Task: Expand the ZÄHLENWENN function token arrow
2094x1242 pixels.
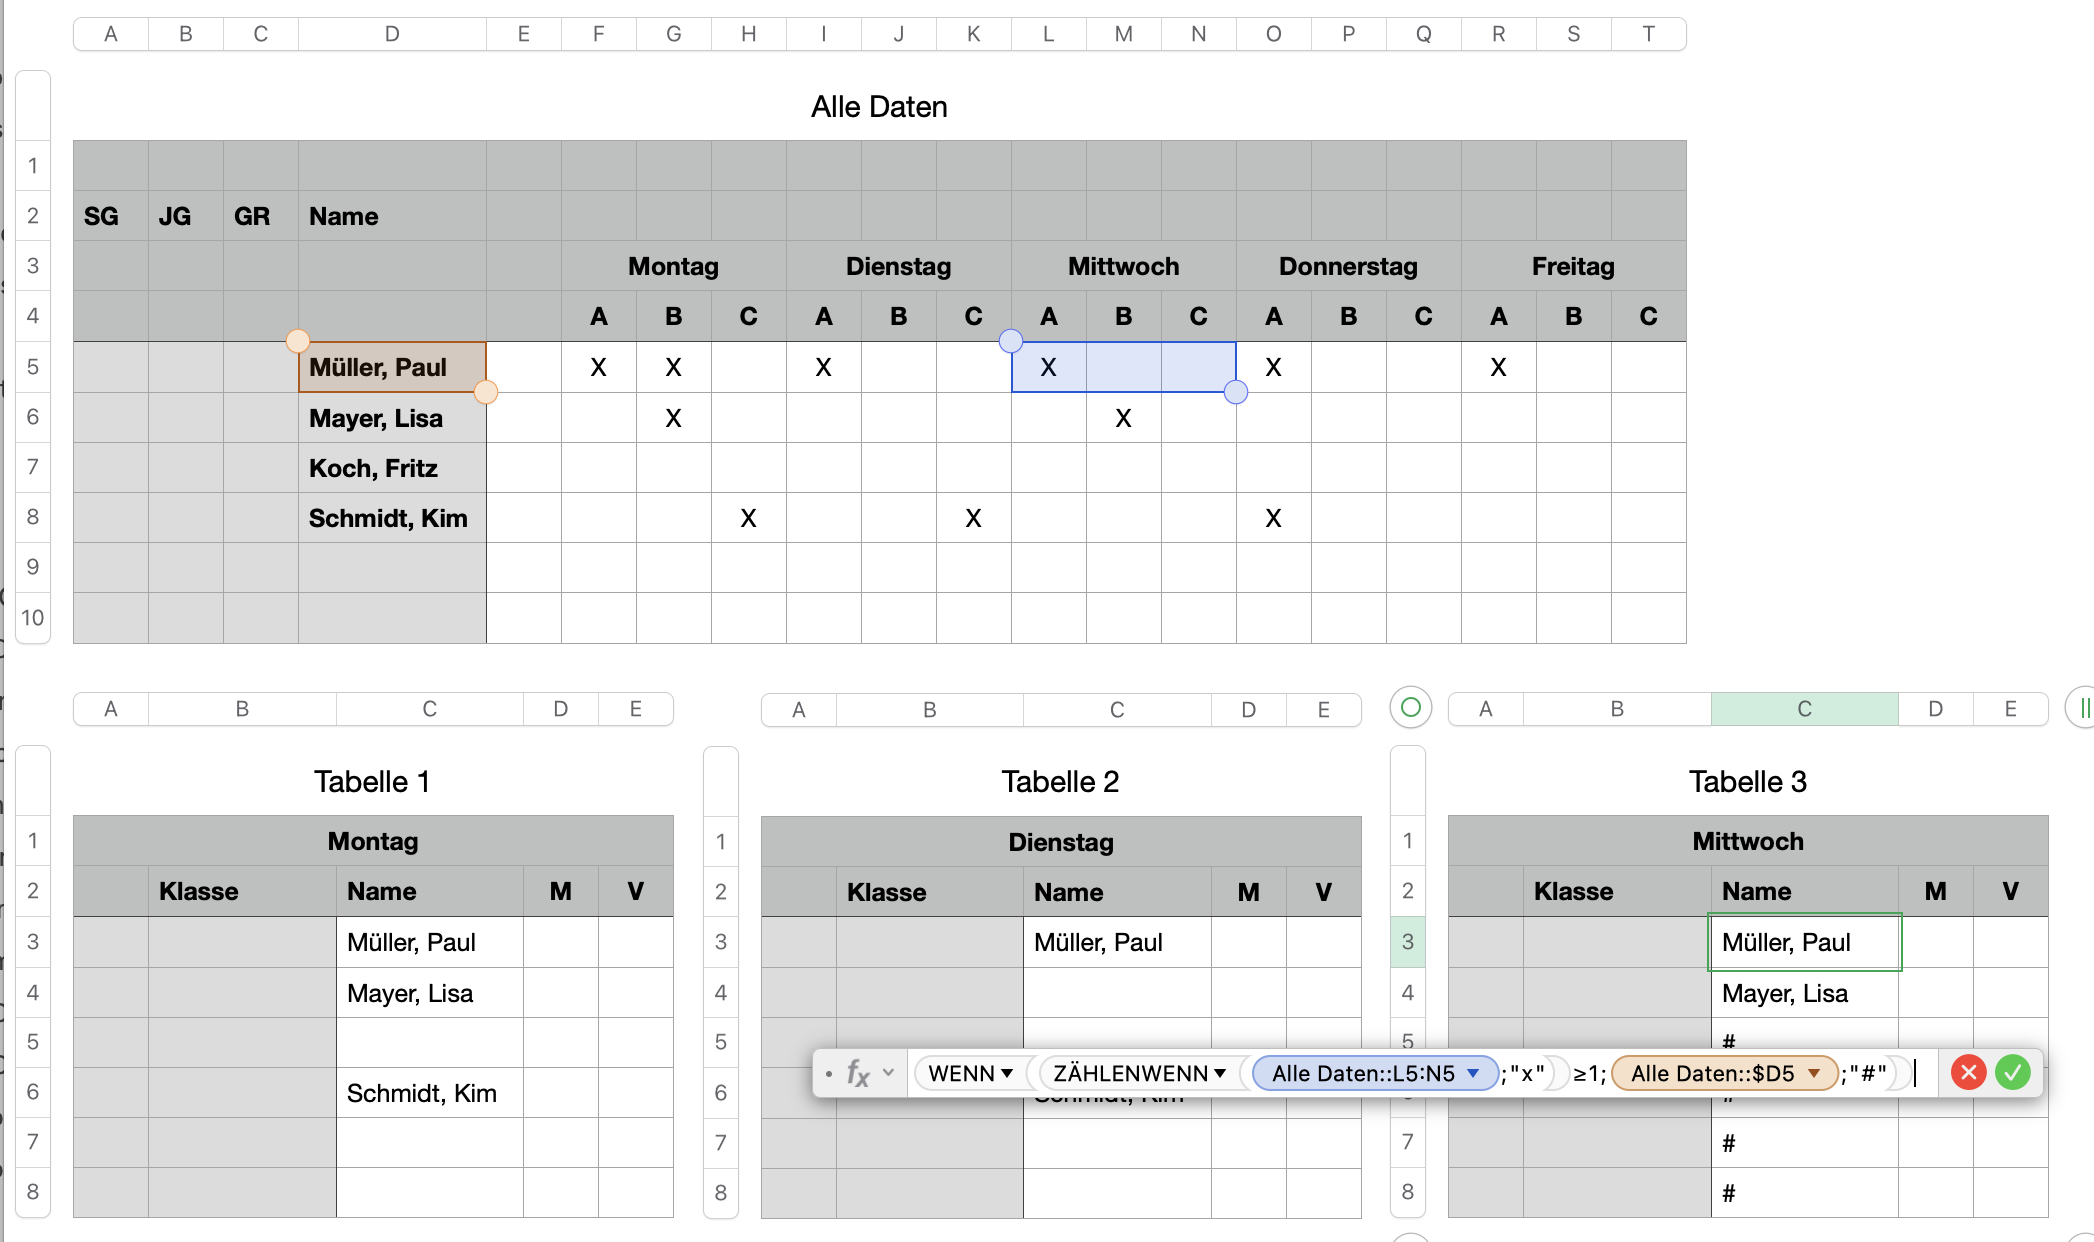Action: (x=1220, y=1073)
